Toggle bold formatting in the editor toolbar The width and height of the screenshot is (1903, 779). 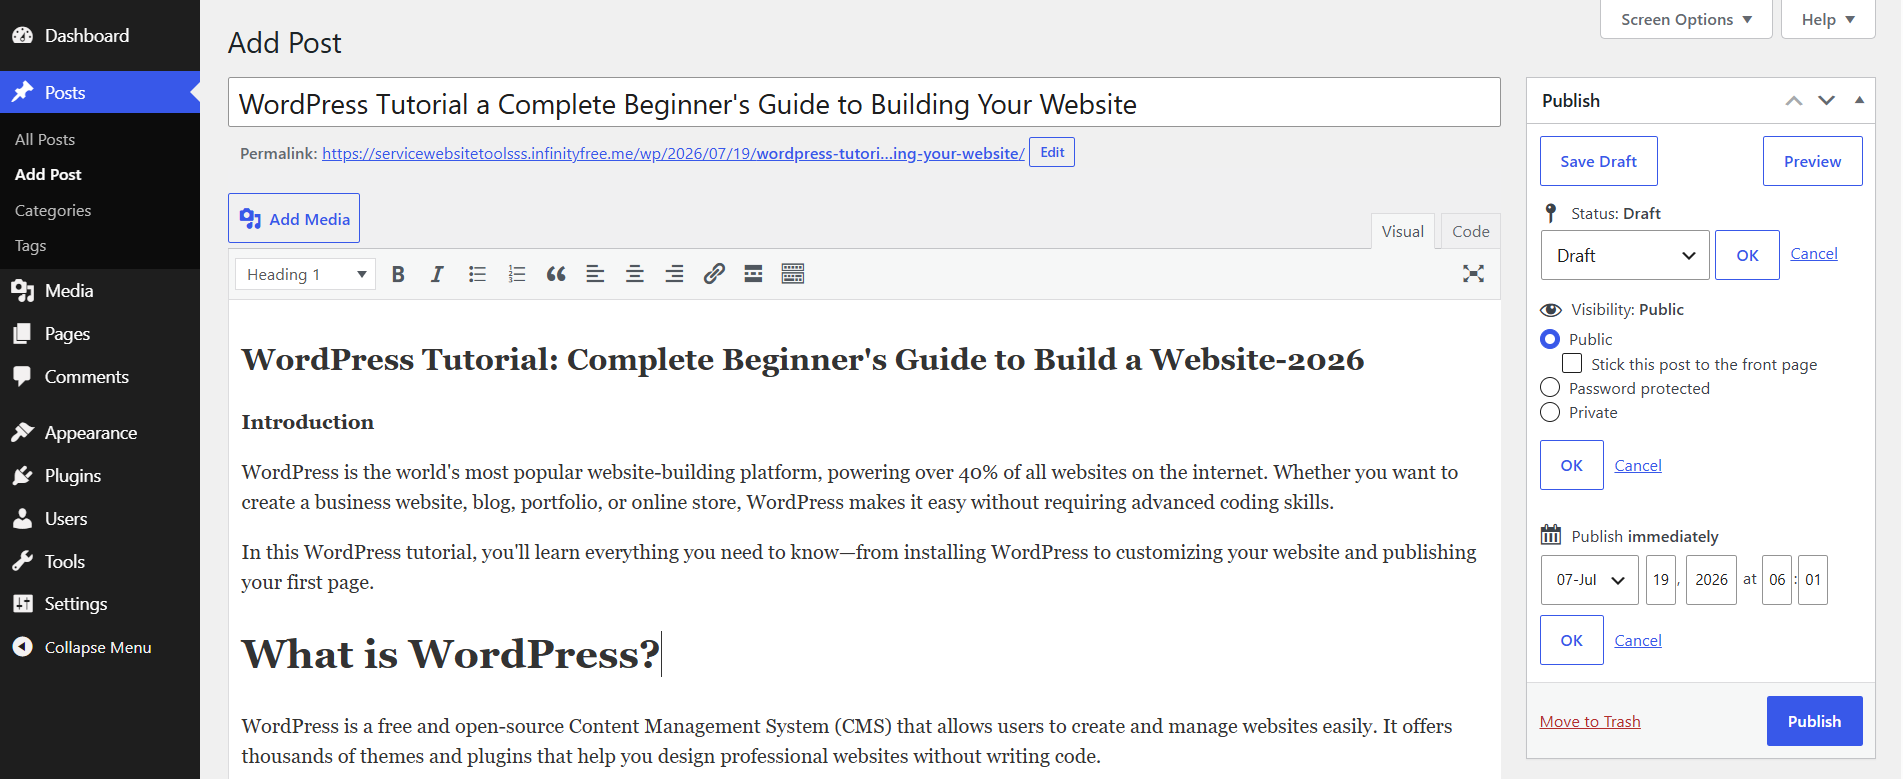[x=398, y=274]
